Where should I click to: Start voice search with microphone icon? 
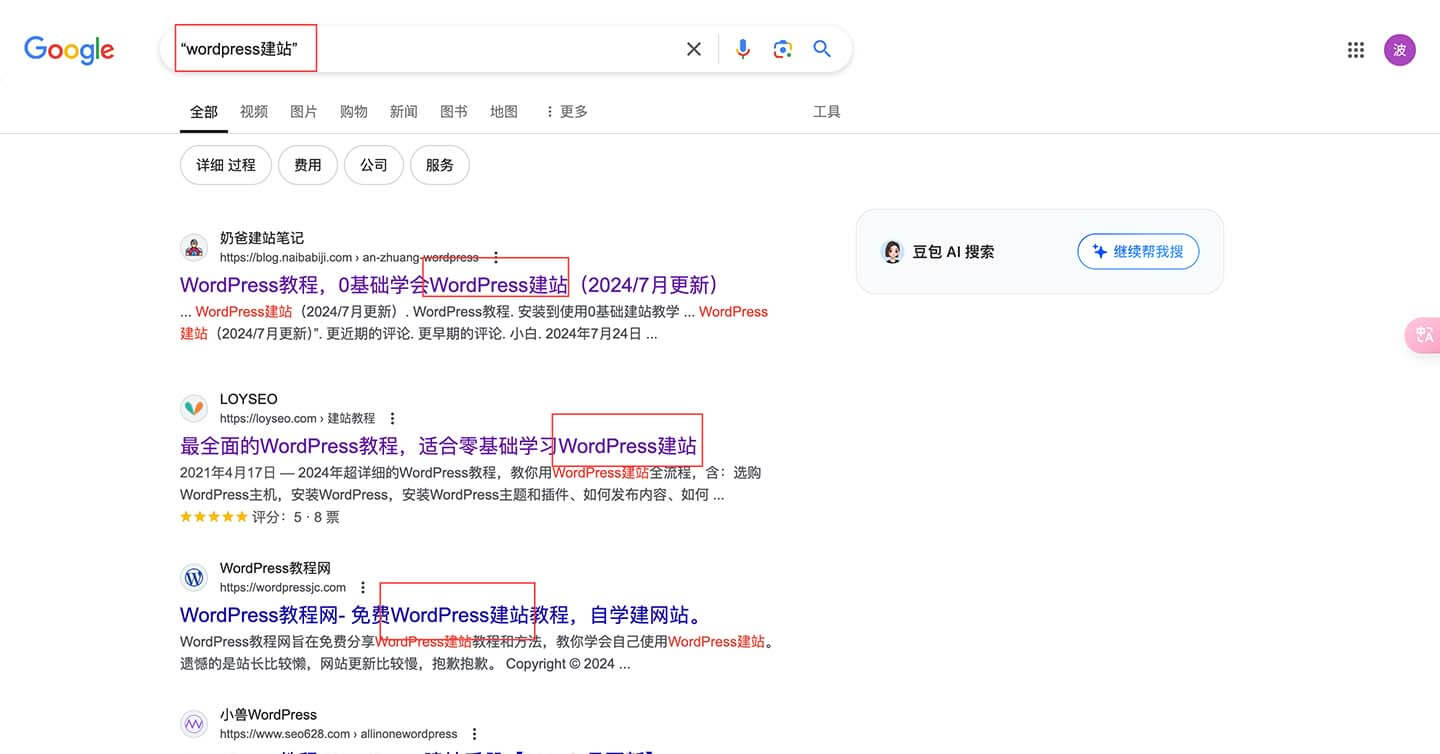pyautogui.click(x=742, y=49)
